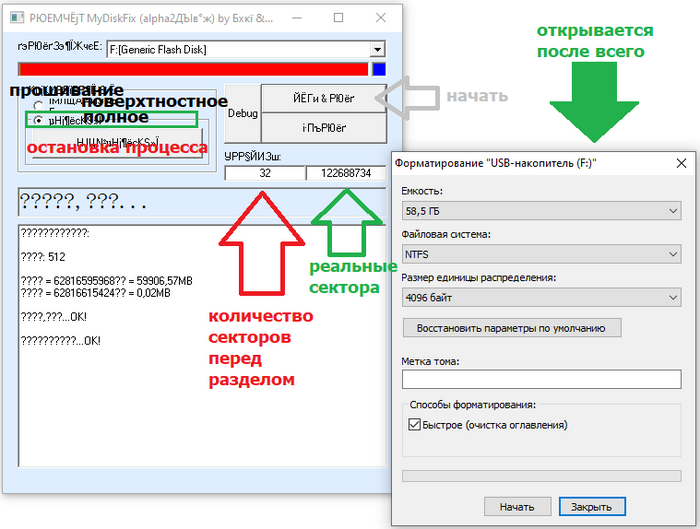Click the Debug button in MyDiskFix
Screen dimensions: 700x529
242,113
